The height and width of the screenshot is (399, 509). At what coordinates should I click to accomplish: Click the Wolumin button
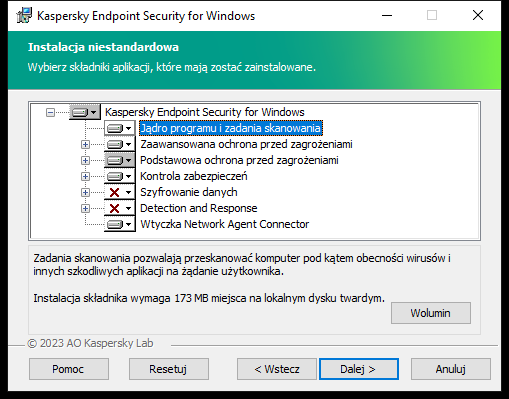(x=431, y=313)
